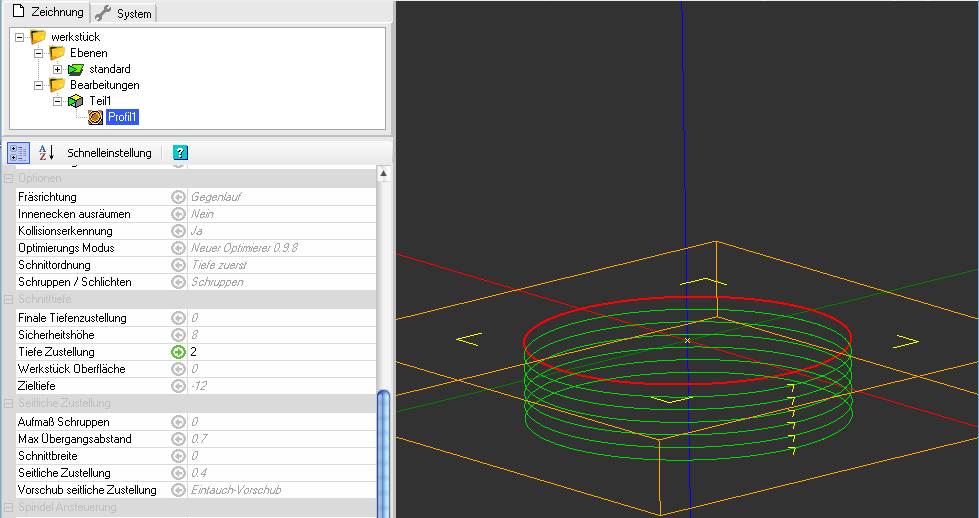Click the grey arrow icon next to Fräsrichtung
The image size is (979, 518).
click(x=177, y=197)
